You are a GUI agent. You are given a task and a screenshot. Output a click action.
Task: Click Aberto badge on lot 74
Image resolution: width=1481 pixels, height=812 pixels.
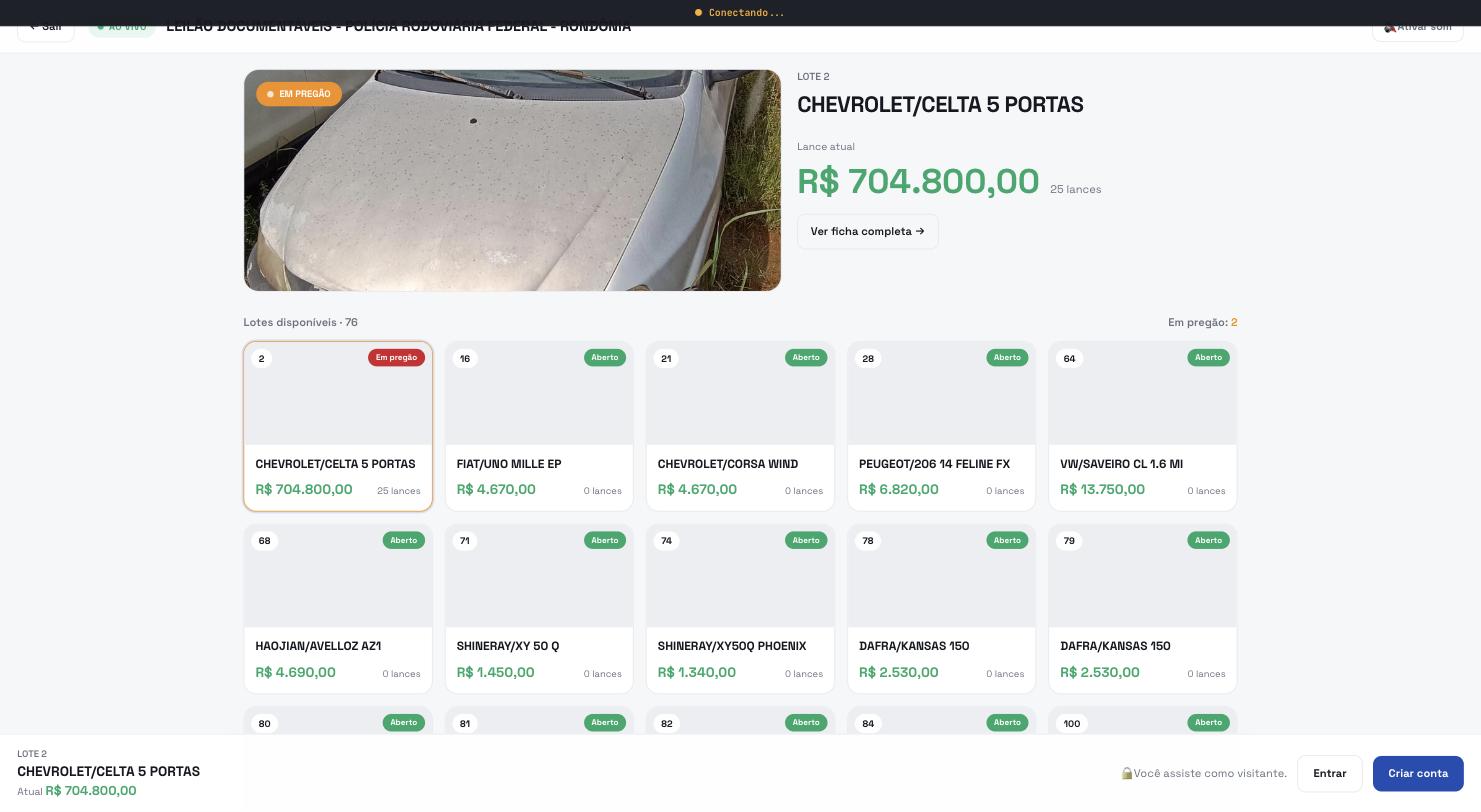[806, 540]
